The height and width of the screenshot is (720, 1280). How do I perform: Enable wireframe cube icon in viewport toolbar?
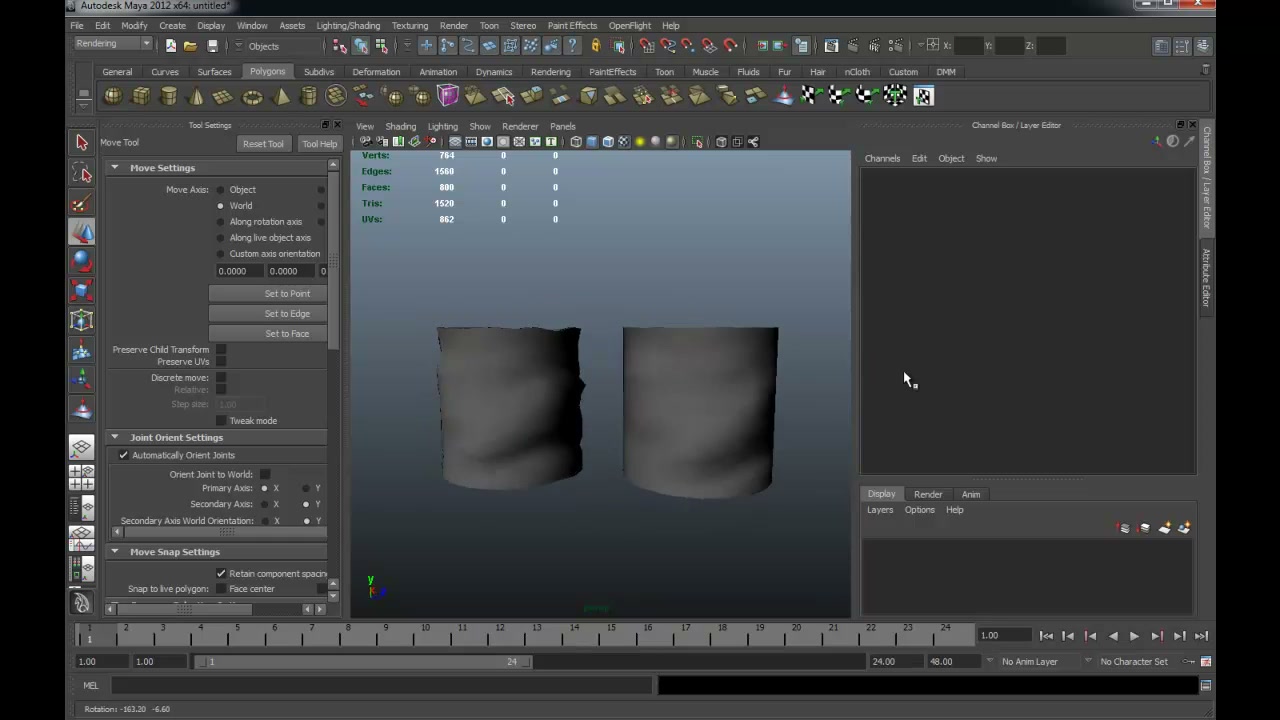click(575, 142)
